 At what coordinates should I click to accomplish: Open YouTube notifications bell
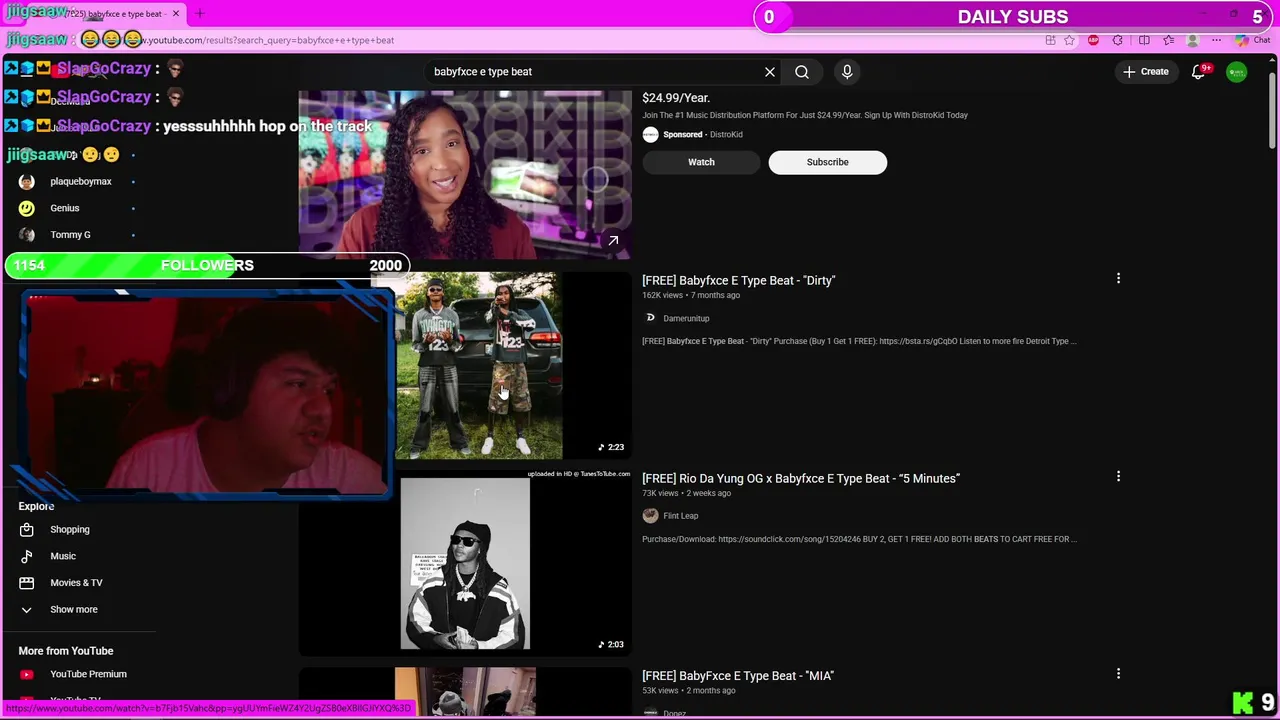(1199, 72)
